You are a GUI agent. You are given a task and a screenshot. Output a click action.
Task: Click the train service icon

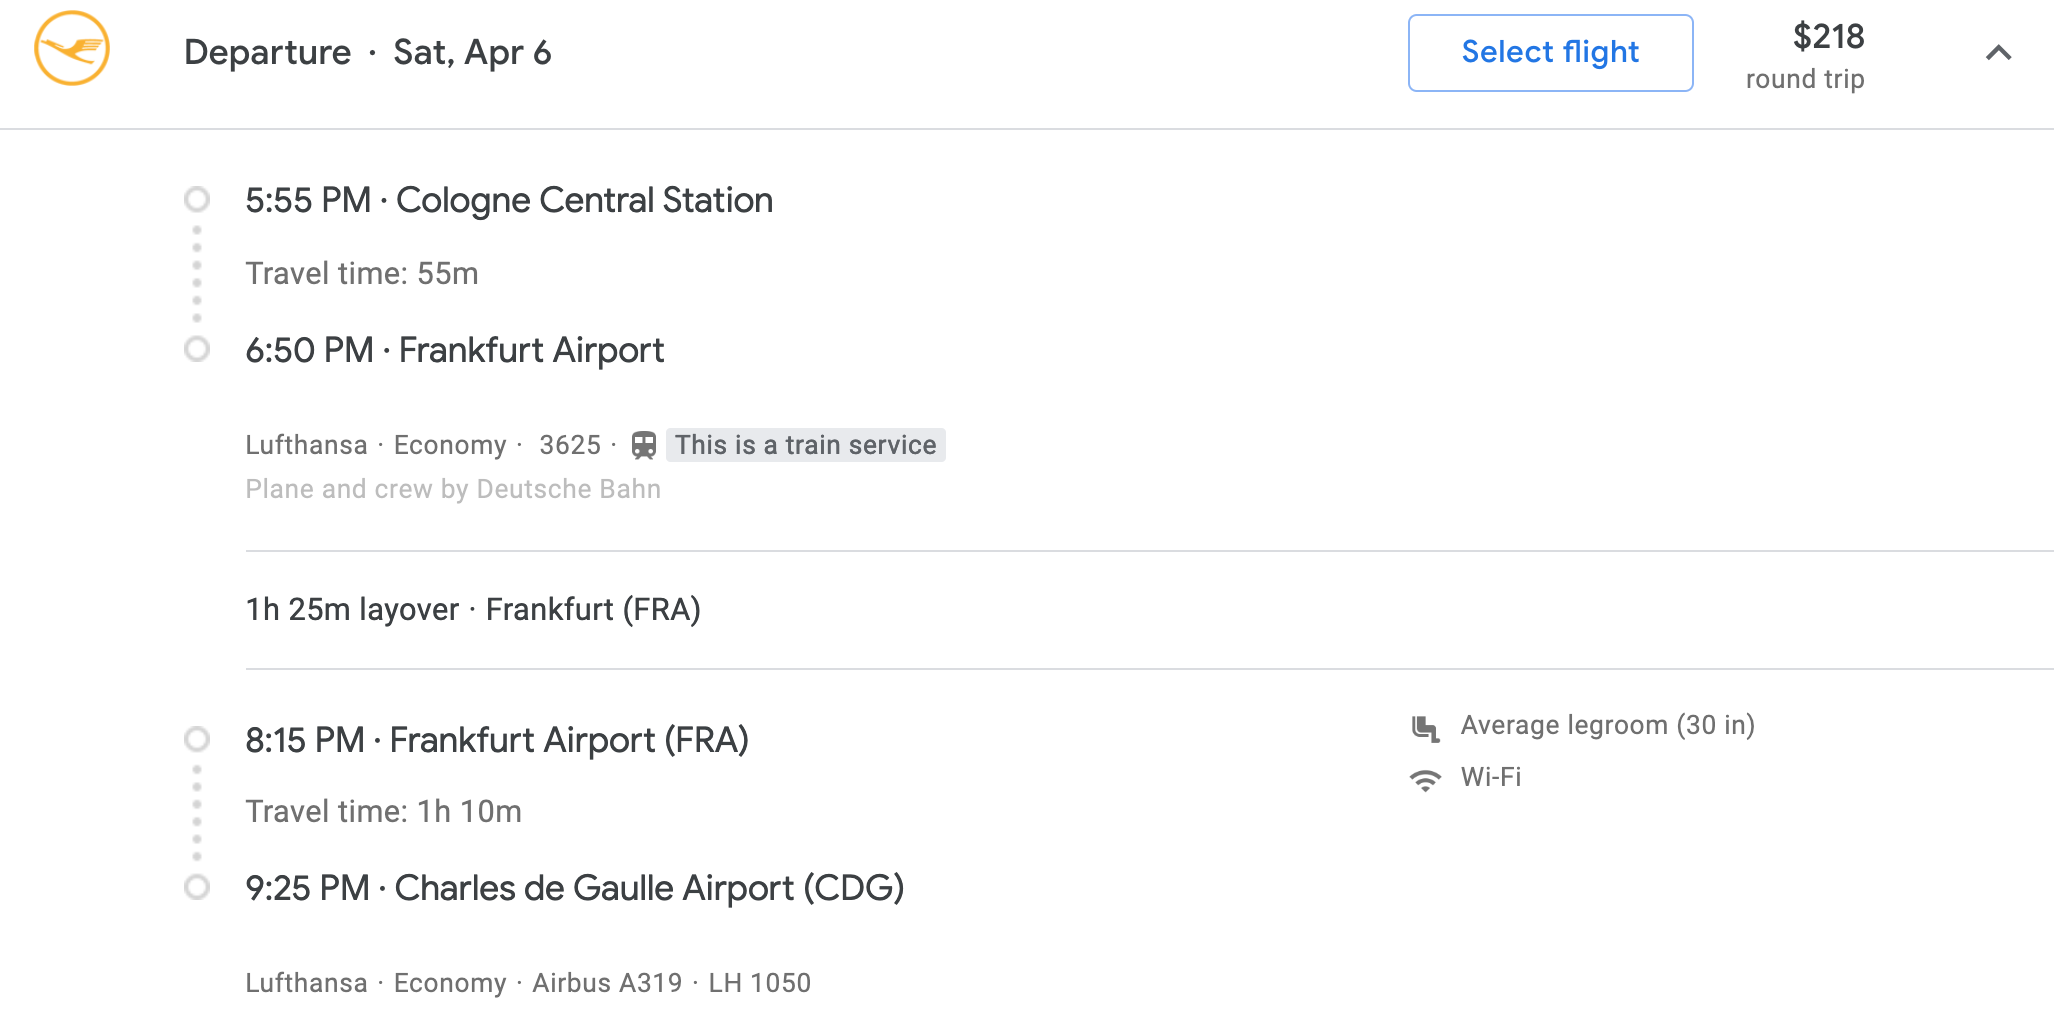coord(645,446)
